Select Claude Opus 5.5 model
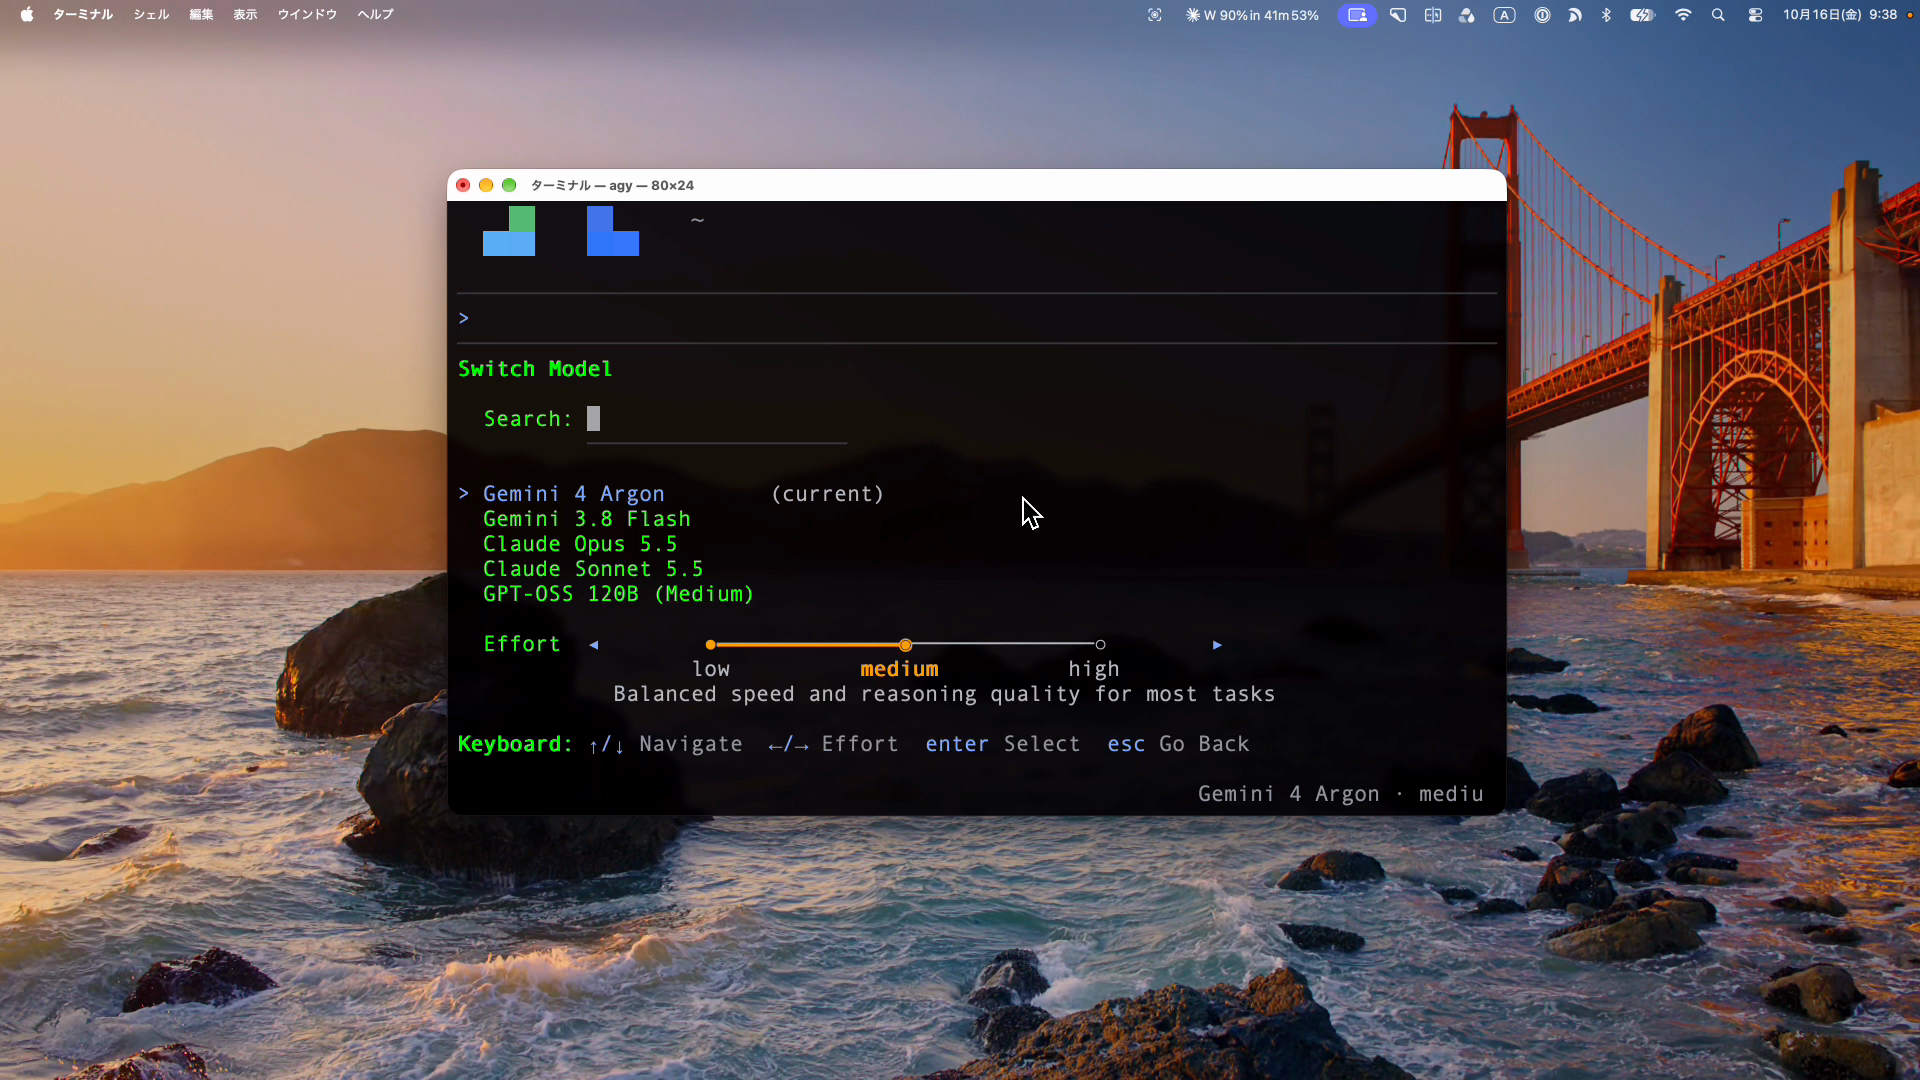Screen dimensions: 1920x1080 (580, 544)
